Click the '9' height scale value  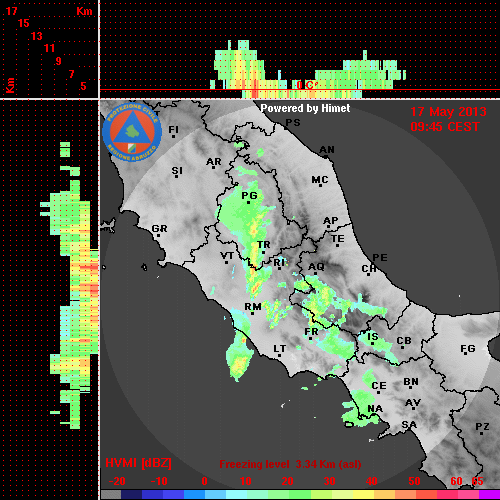(59, 61)
